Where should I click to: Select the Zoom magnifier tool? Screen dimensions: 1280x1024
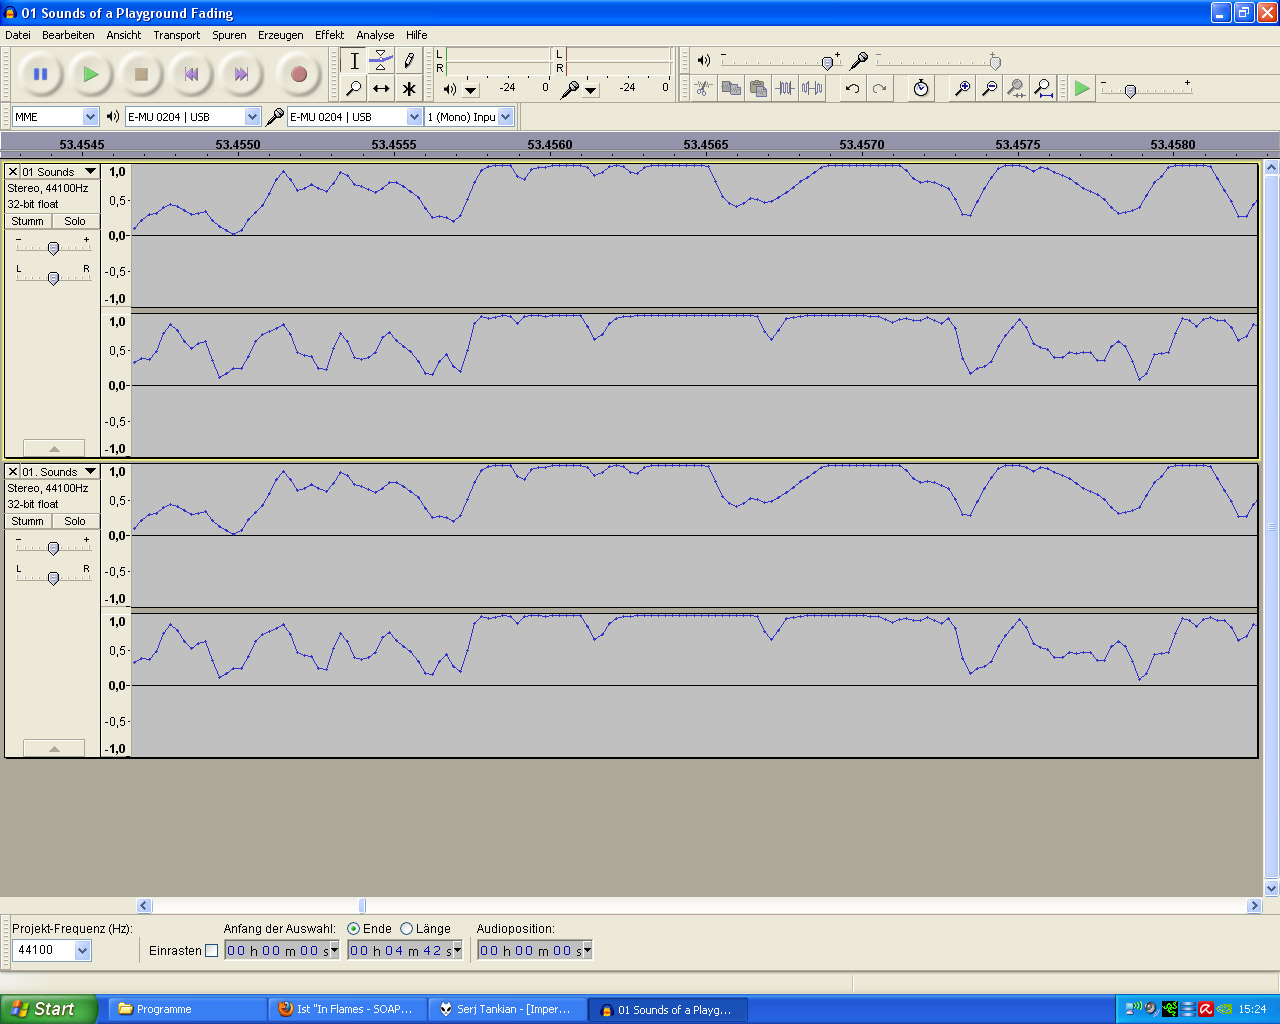point(354,89)
